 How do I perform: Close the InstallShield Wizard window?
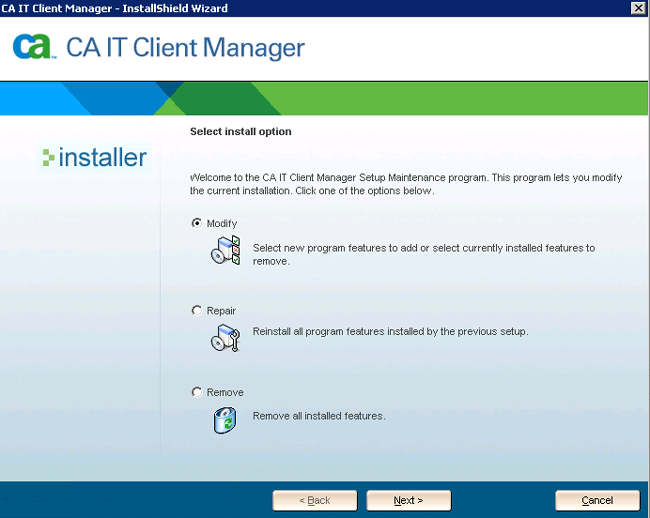pos(638,8)
